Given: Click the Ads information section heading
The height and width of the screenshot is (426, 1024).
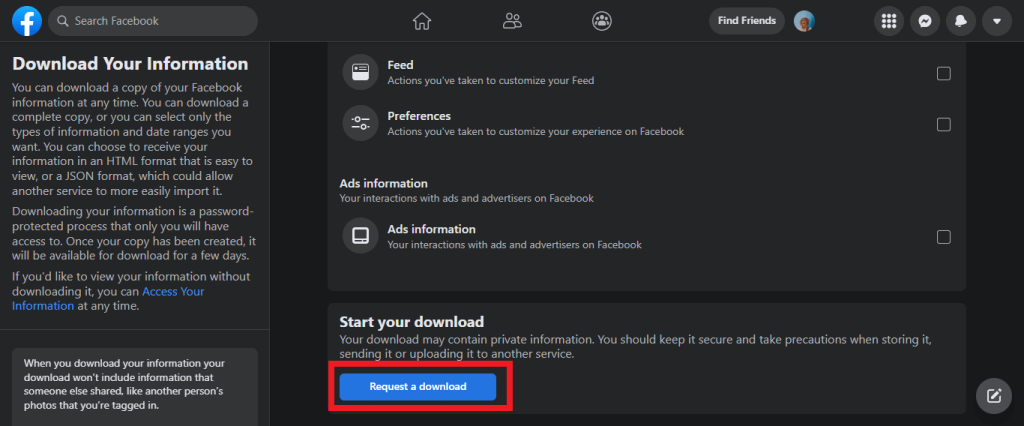Looking at the screenshot, I should pyautogui.click(x=383, y=184).
